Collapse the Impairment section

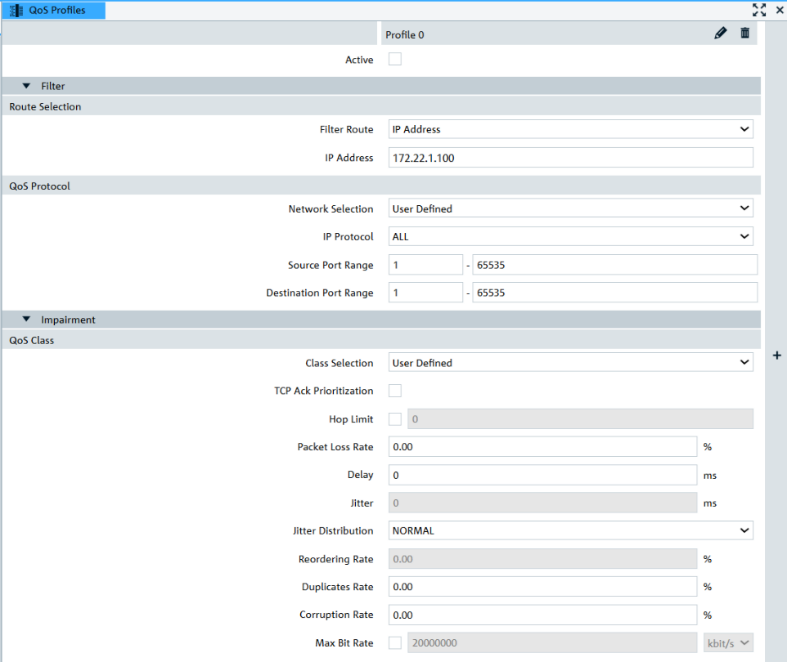(x=27, y=319)
